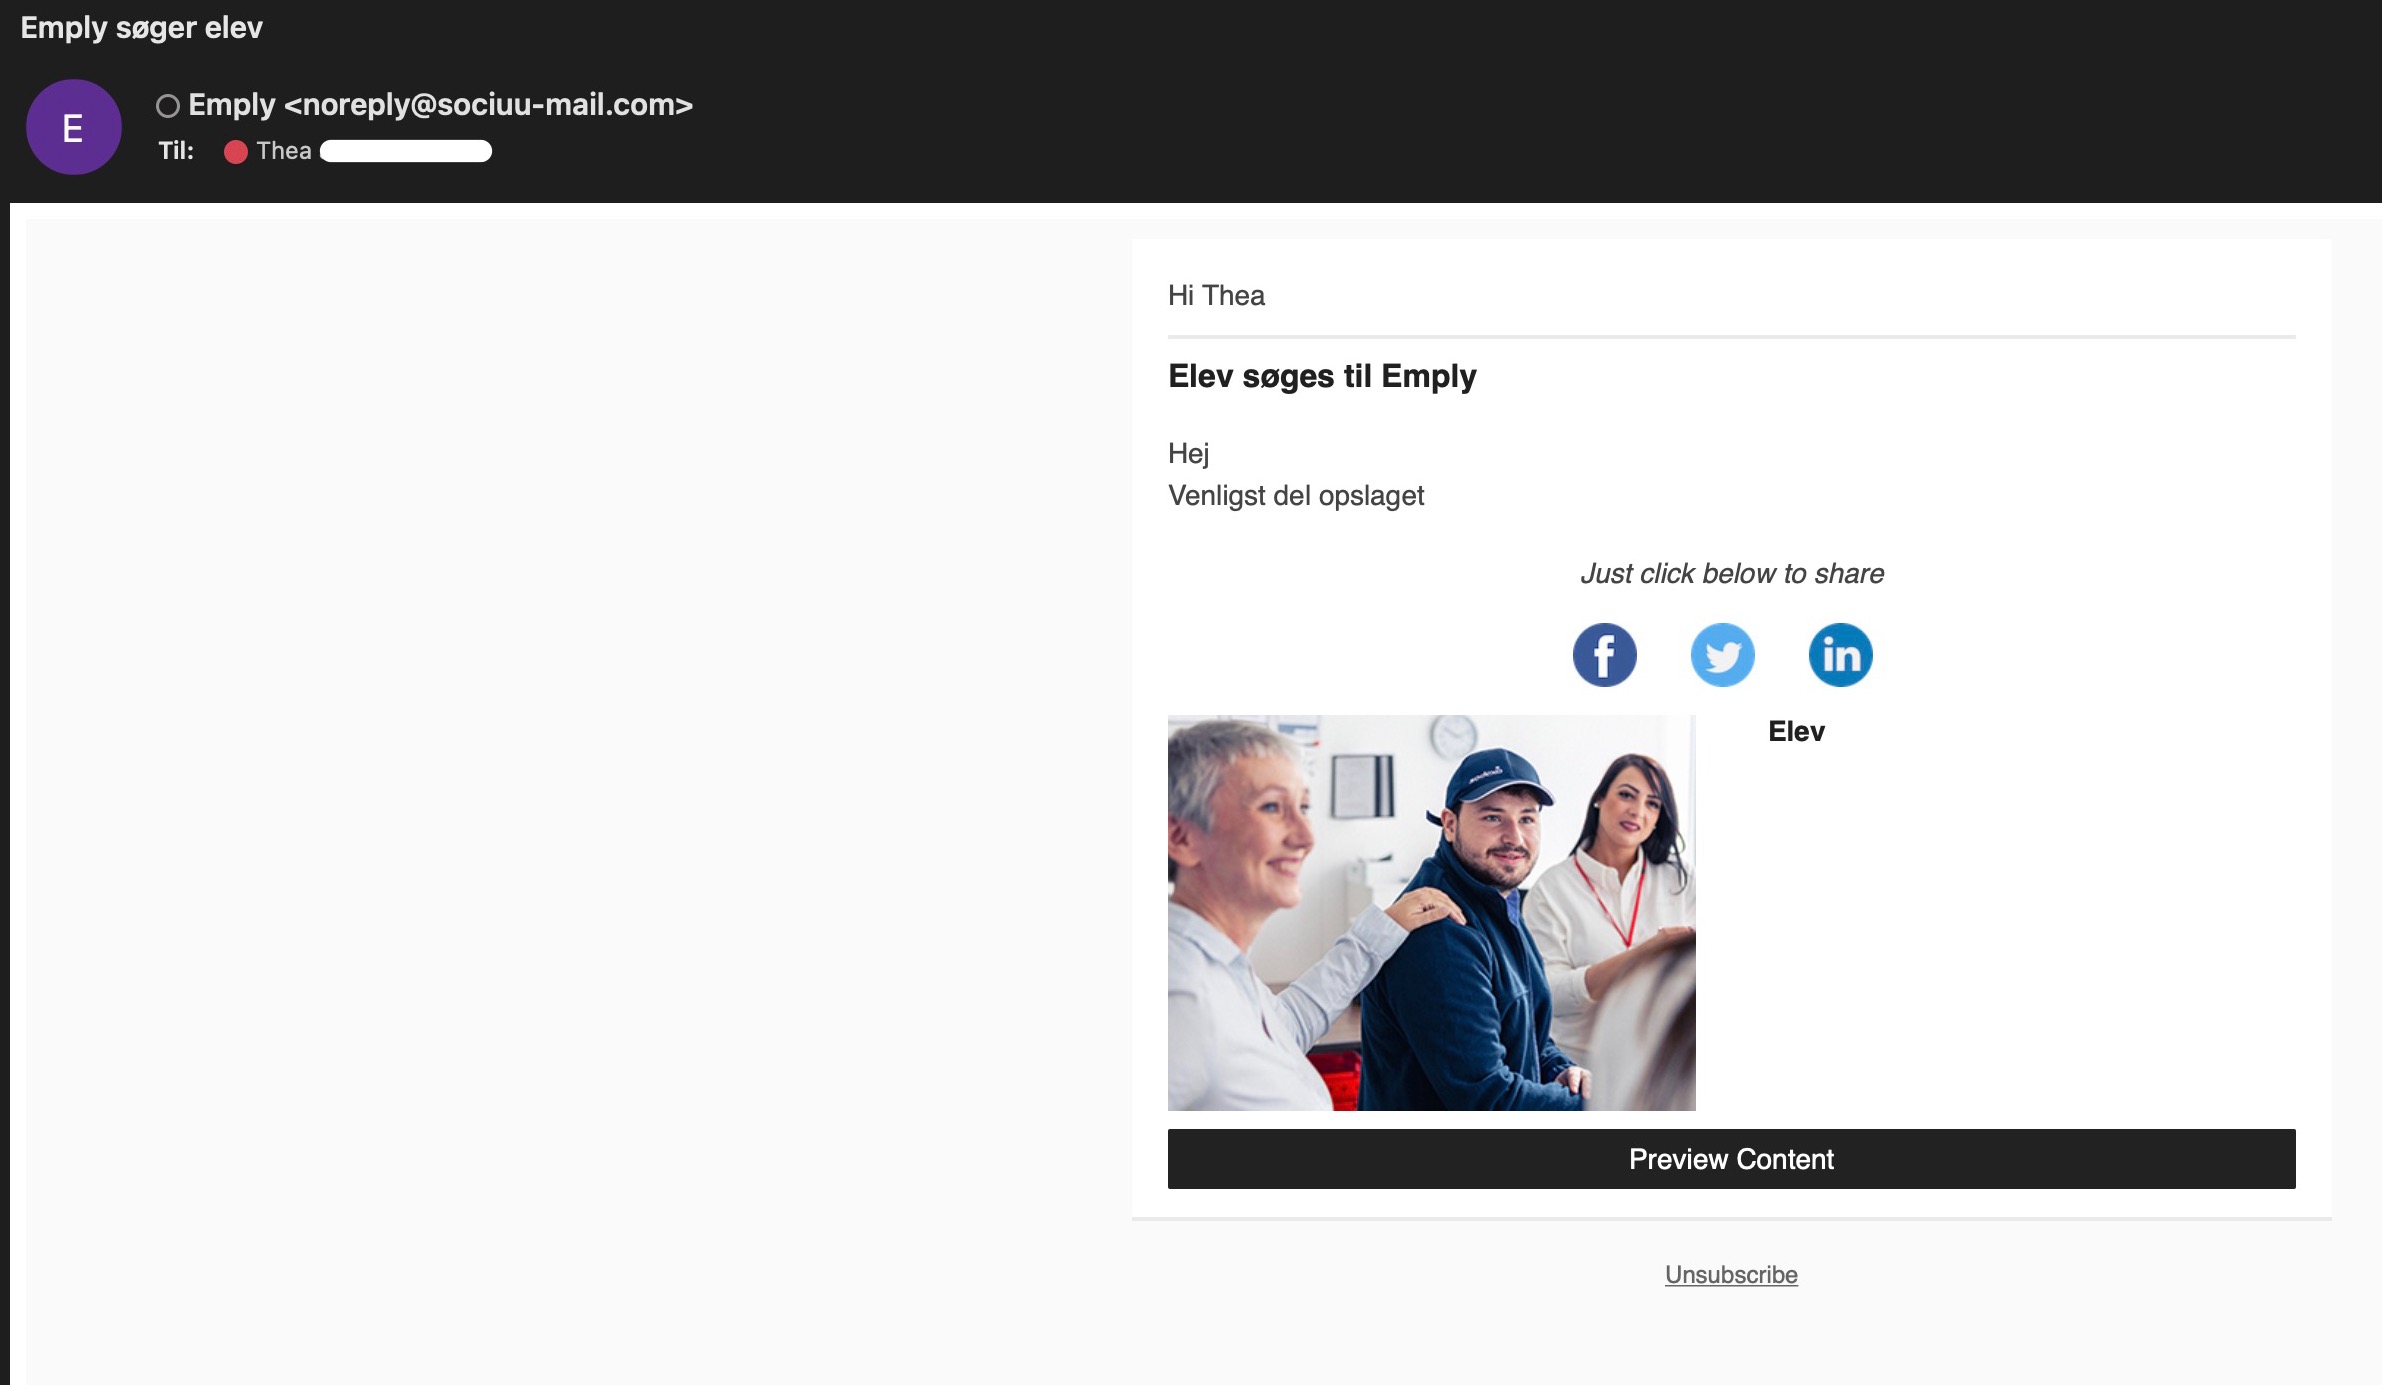The image size is (2382, 1385).
Task: Share via the LinkedIn icon
Action: point(1840,656)
